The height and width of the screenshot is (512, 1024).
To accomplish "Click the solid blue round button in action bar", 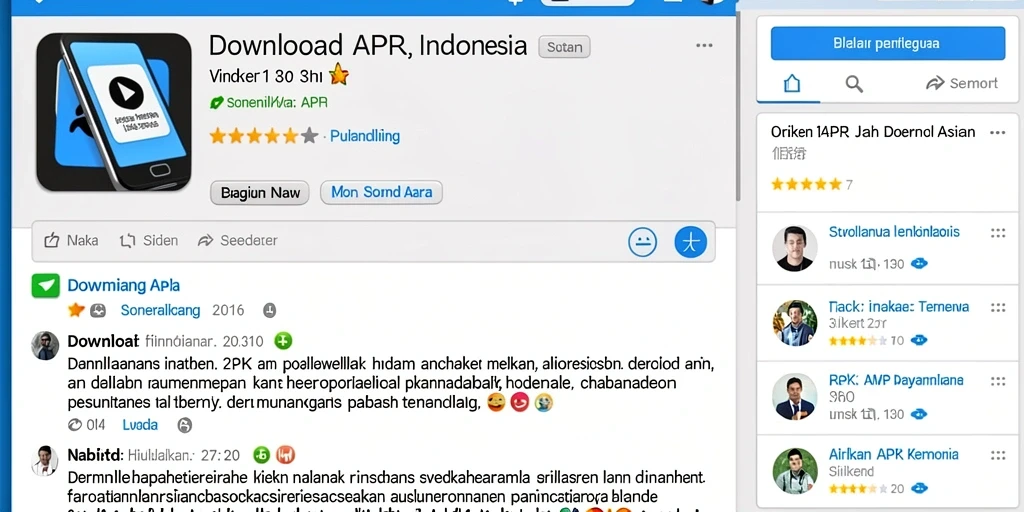I will tap(690, 242).
